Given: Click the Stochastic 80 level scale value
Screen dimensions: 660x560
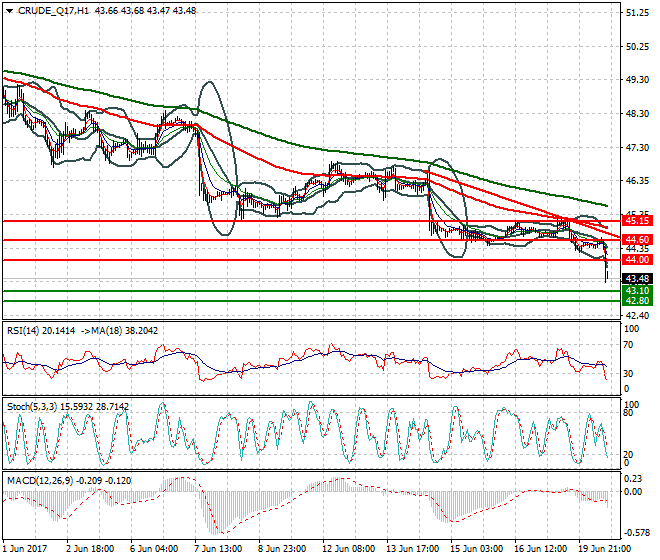Looking at the screenshot, I should [628, 413].
